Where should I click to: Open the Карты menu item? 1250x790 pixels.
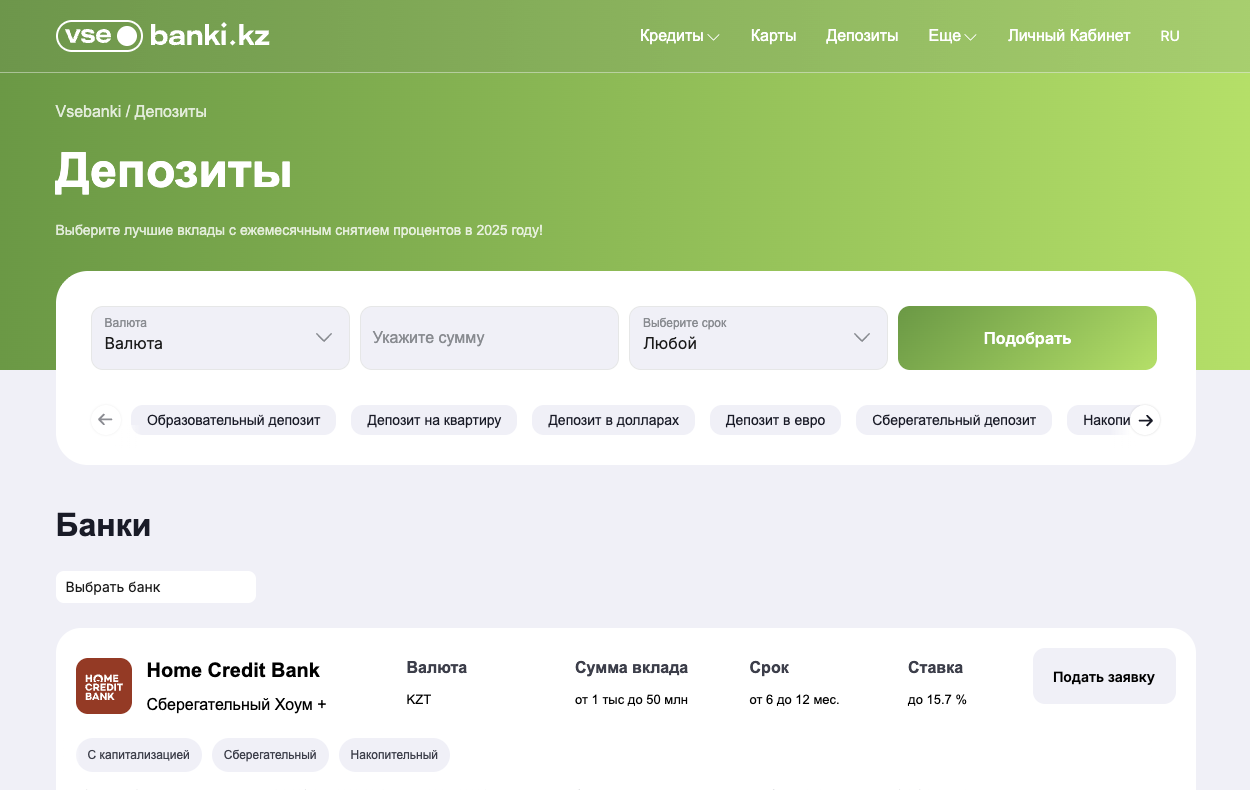click(x=773, y=36)
